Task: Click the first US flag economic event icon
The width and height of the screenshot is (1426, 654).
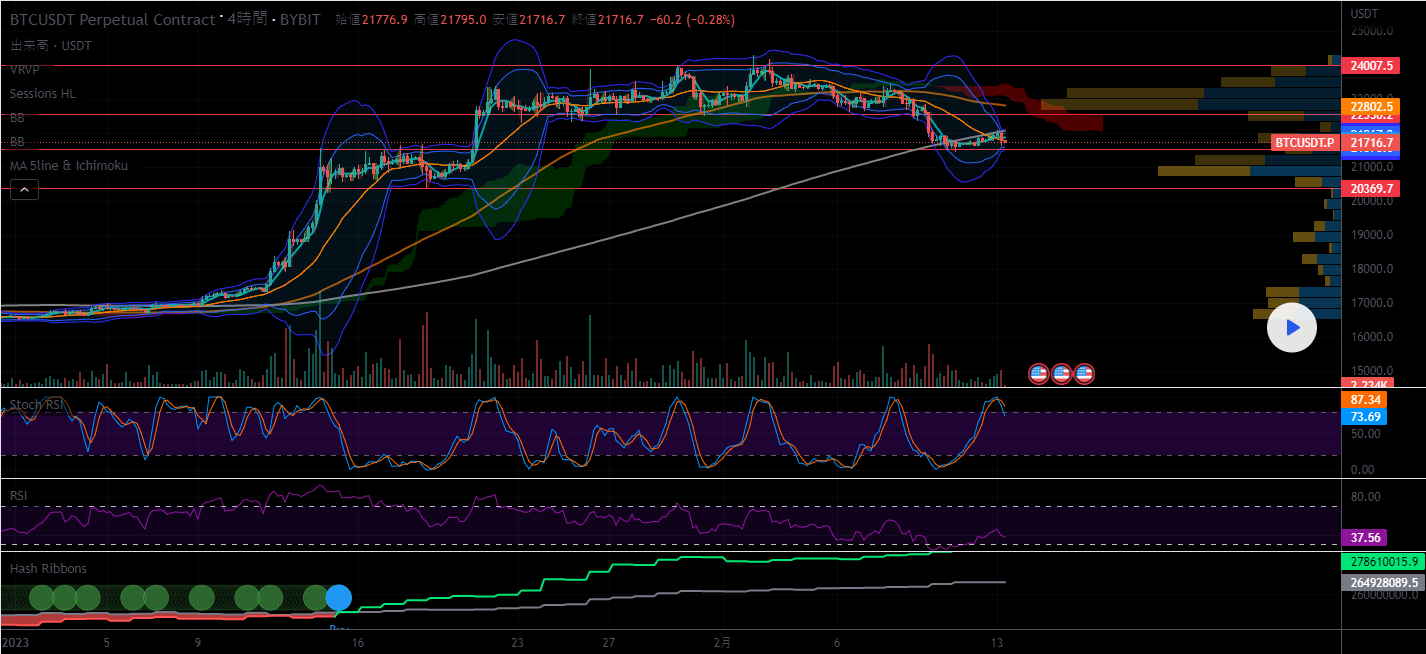Action: 1039,374
